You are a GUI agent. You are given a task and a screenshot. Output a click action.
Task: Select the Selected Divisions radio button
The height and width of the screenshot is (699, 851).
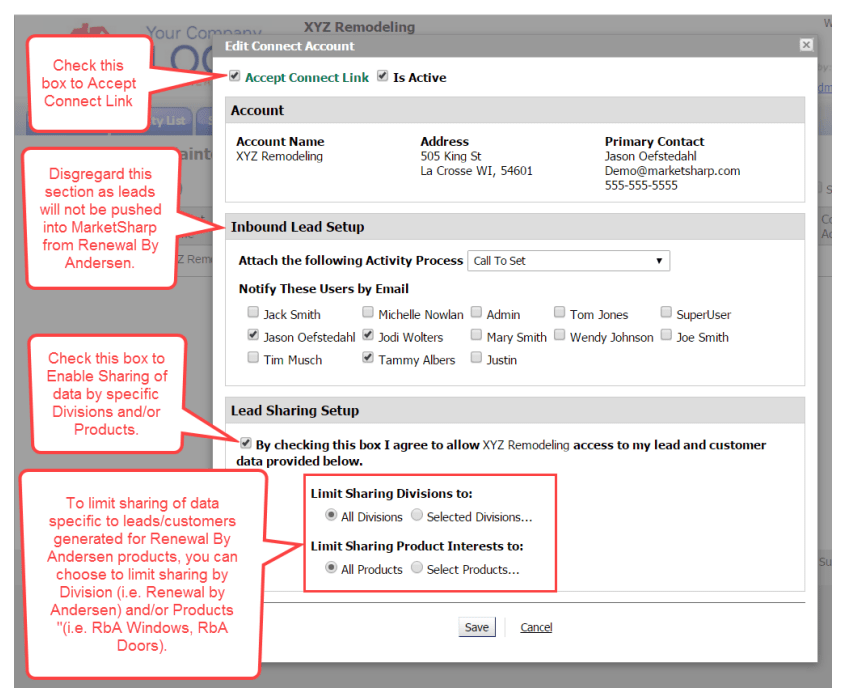point(417,515)
